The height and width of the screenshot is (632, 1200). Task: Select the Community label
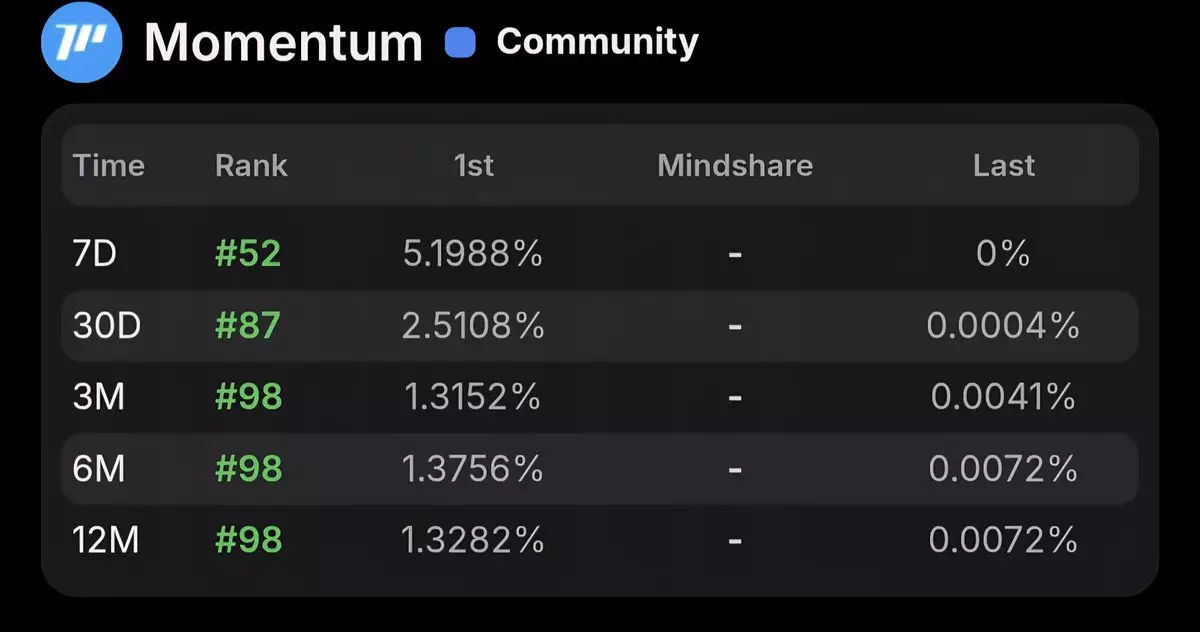597,42
